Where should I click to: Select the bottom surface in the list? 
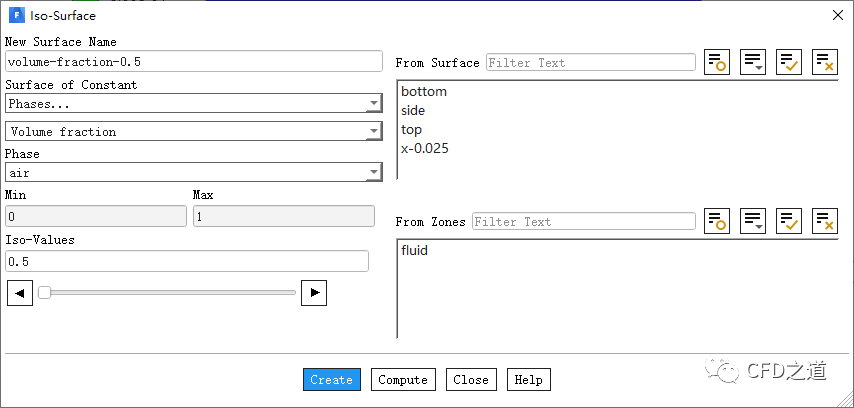coord(424,92)
